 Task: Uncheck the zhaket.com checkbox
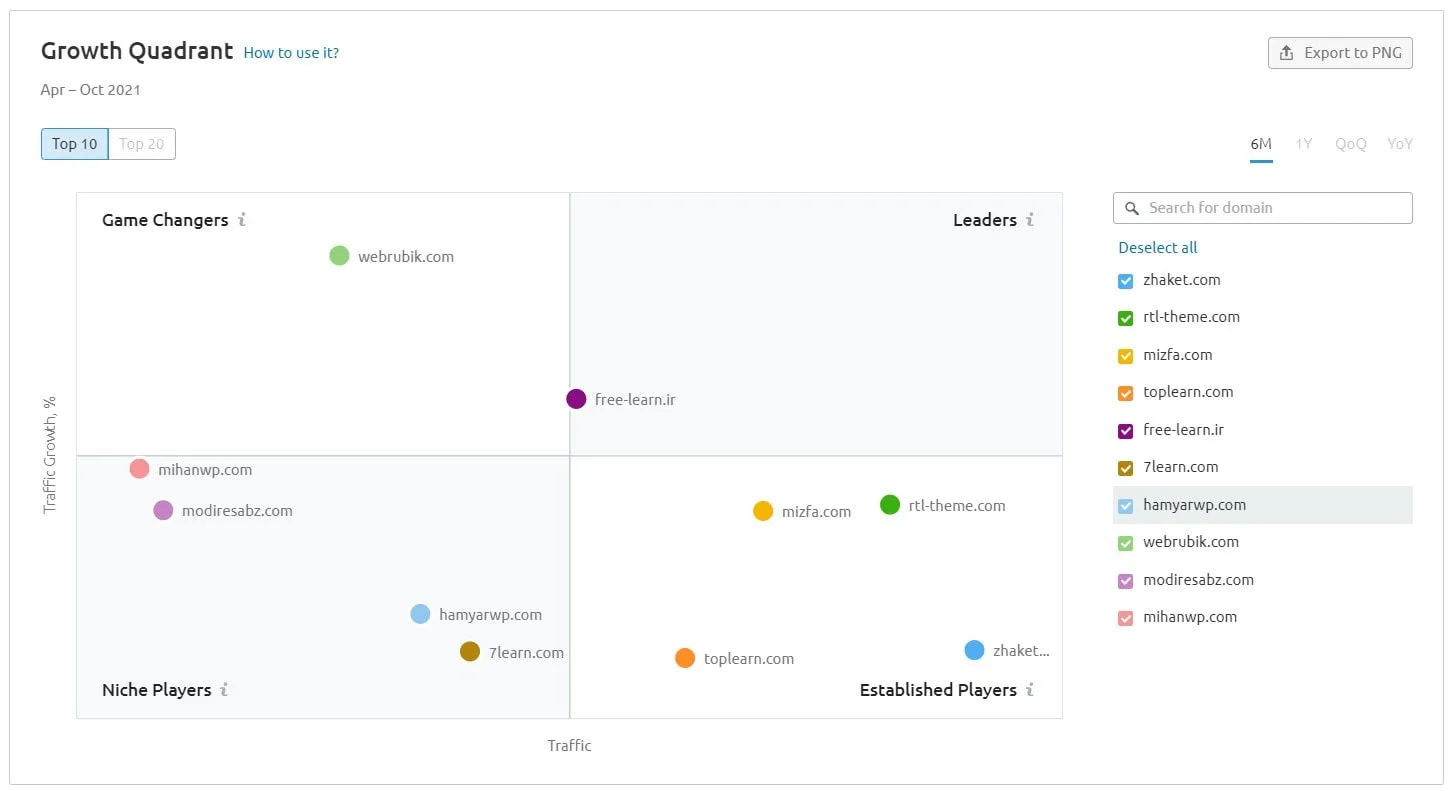1126,281
